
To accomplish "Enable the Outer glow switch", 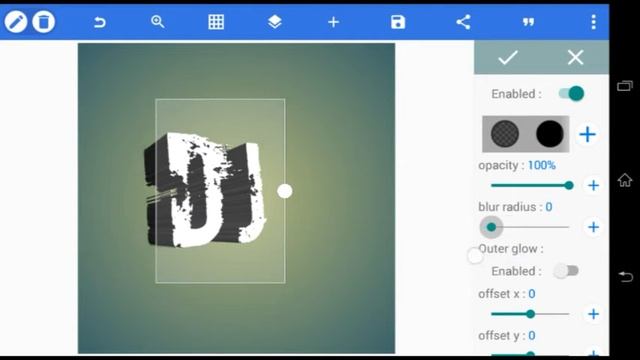I will pyautogui.click(x=567, y=271).
